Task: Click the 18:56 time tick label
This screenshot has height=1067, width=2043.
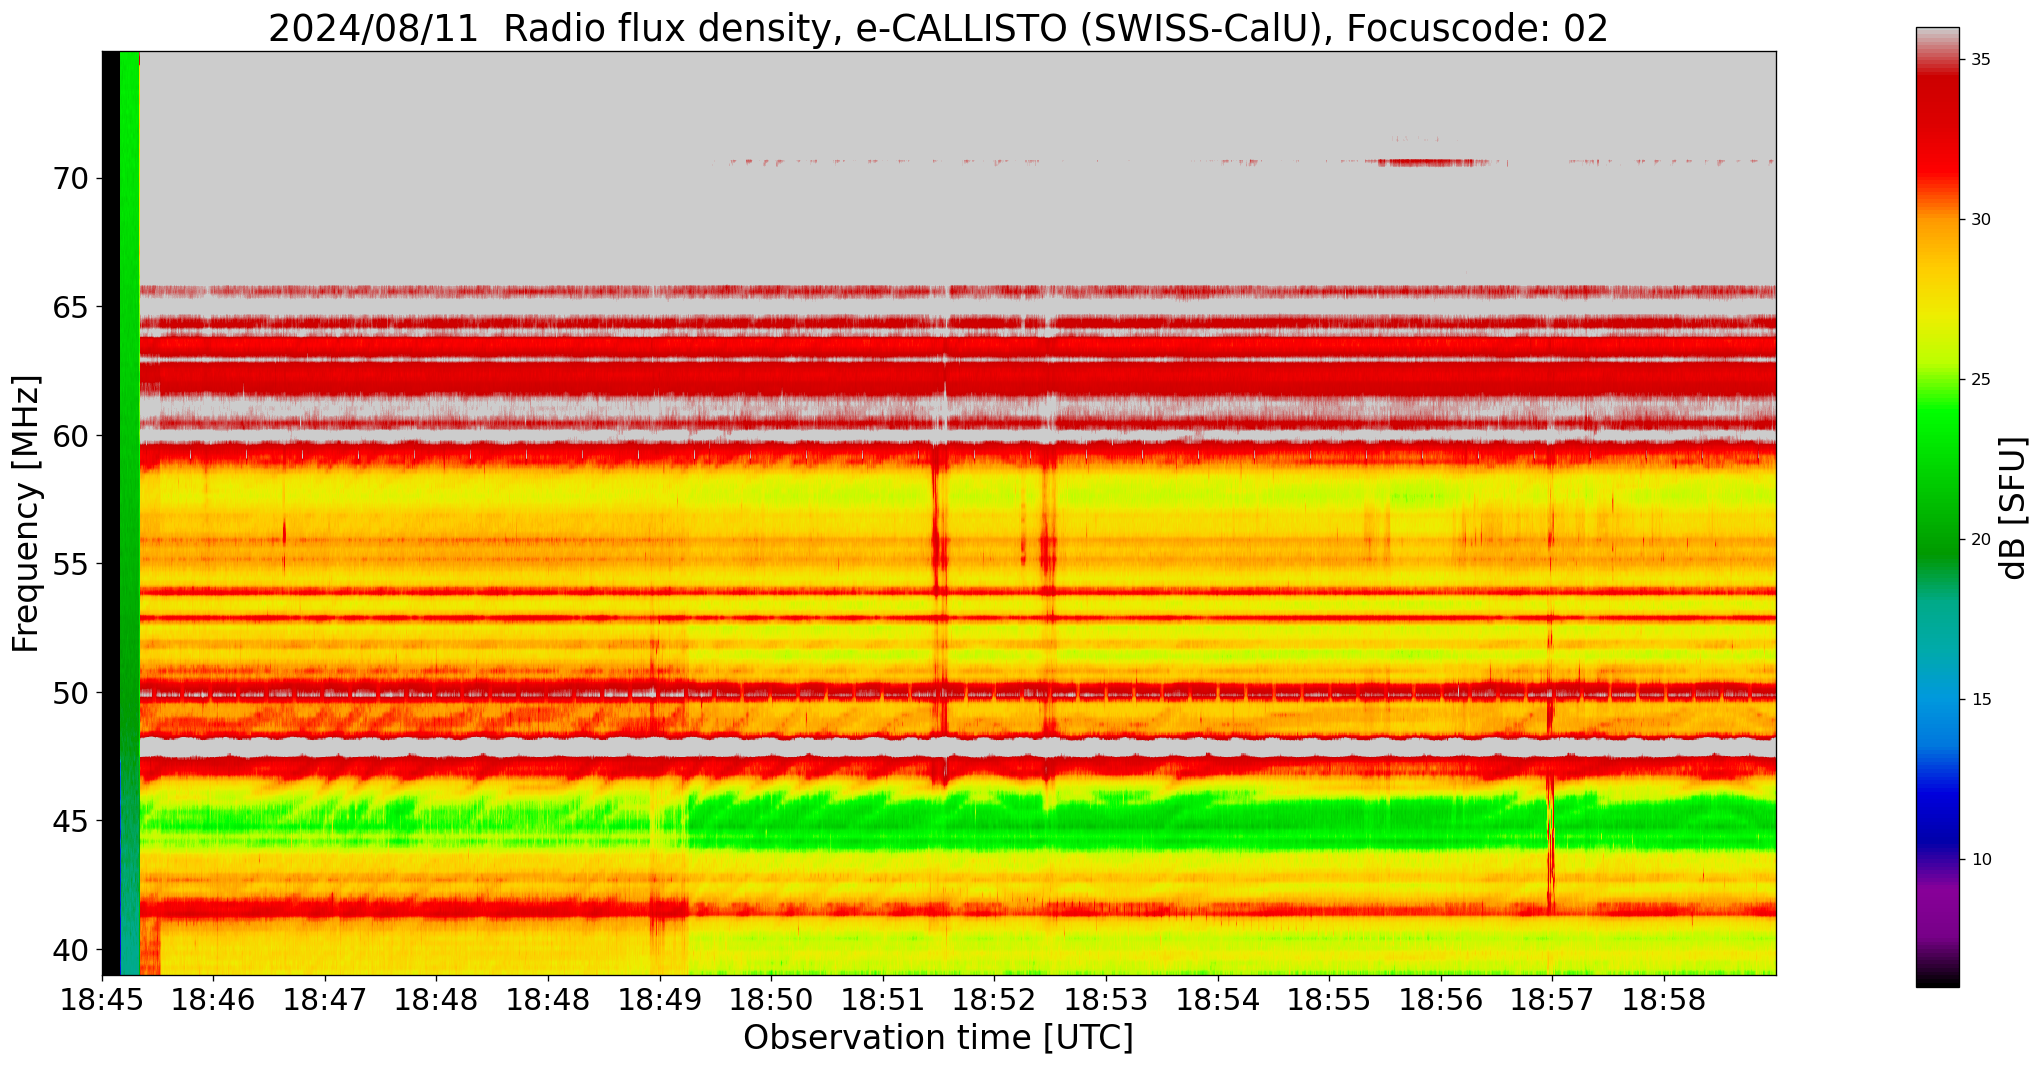Action: pyautogui.click(x=1441, y=999)
